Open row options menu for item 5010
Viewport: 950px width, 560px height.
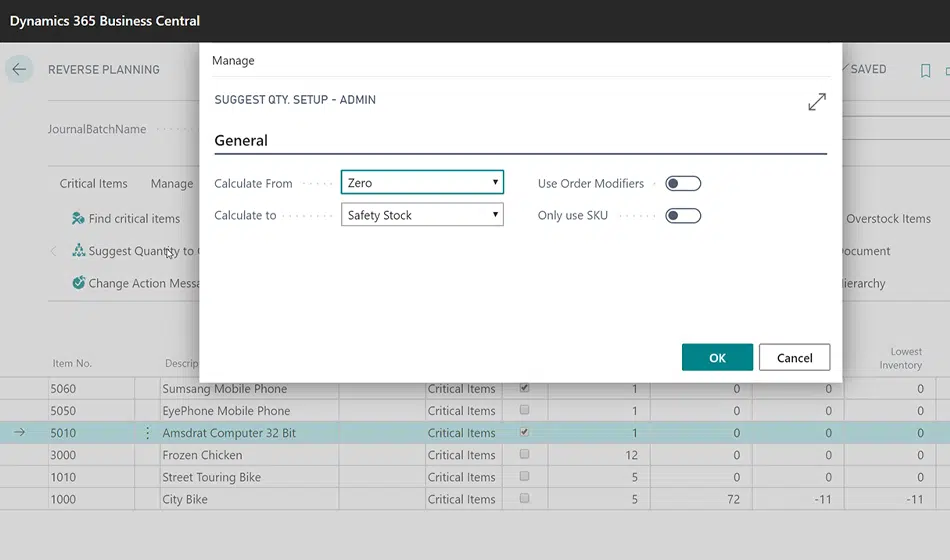coord(148,433)
